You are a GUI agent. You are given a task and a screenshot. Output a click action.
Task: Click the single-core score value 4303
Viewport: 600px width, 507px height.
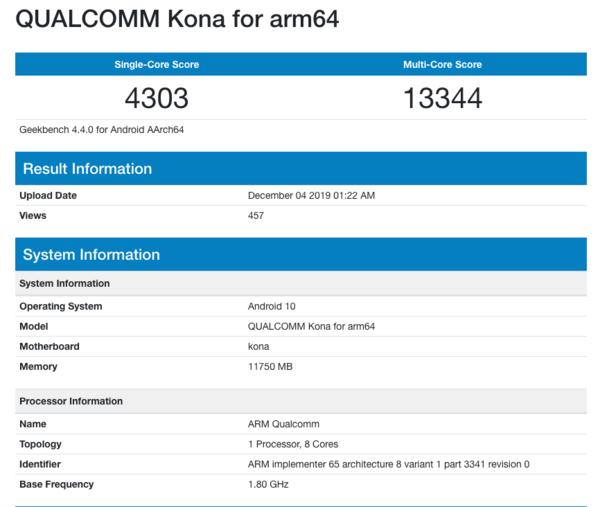pos(158,98)
